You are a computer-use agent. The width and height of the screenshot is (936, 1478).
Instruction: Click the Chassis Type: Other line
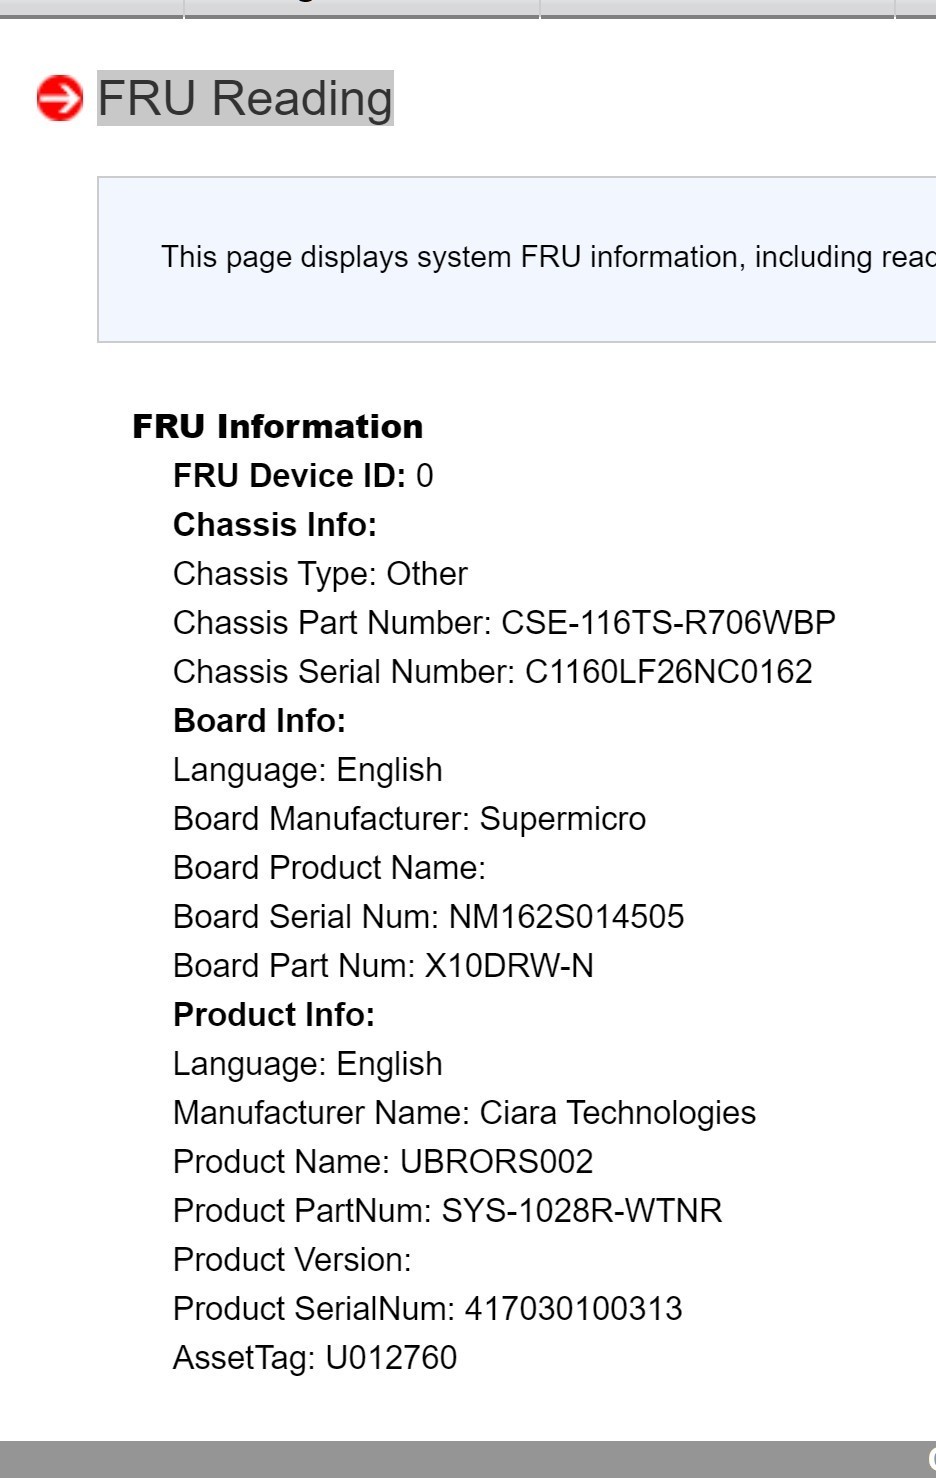[320, 573]
